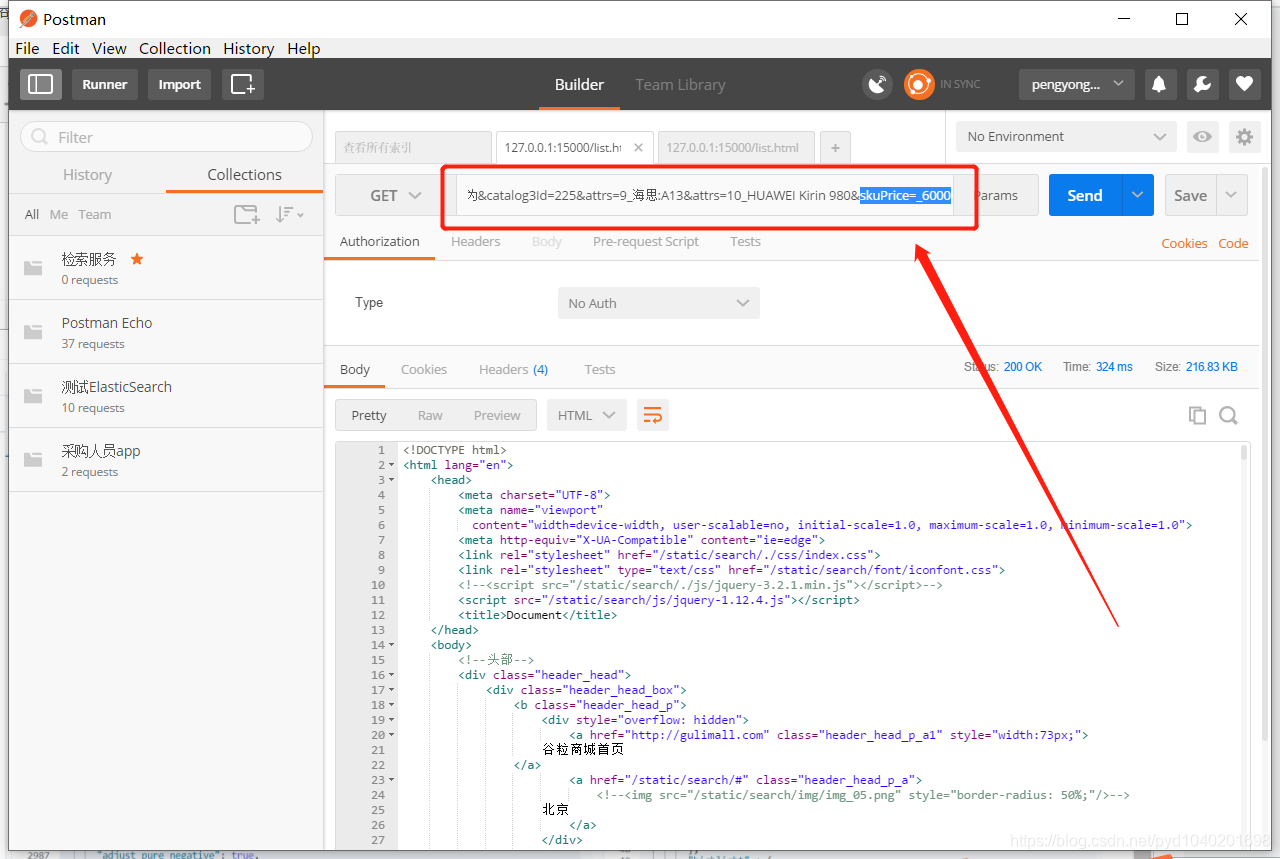
Task: Open the Collection menu
Action: [175, 48]
